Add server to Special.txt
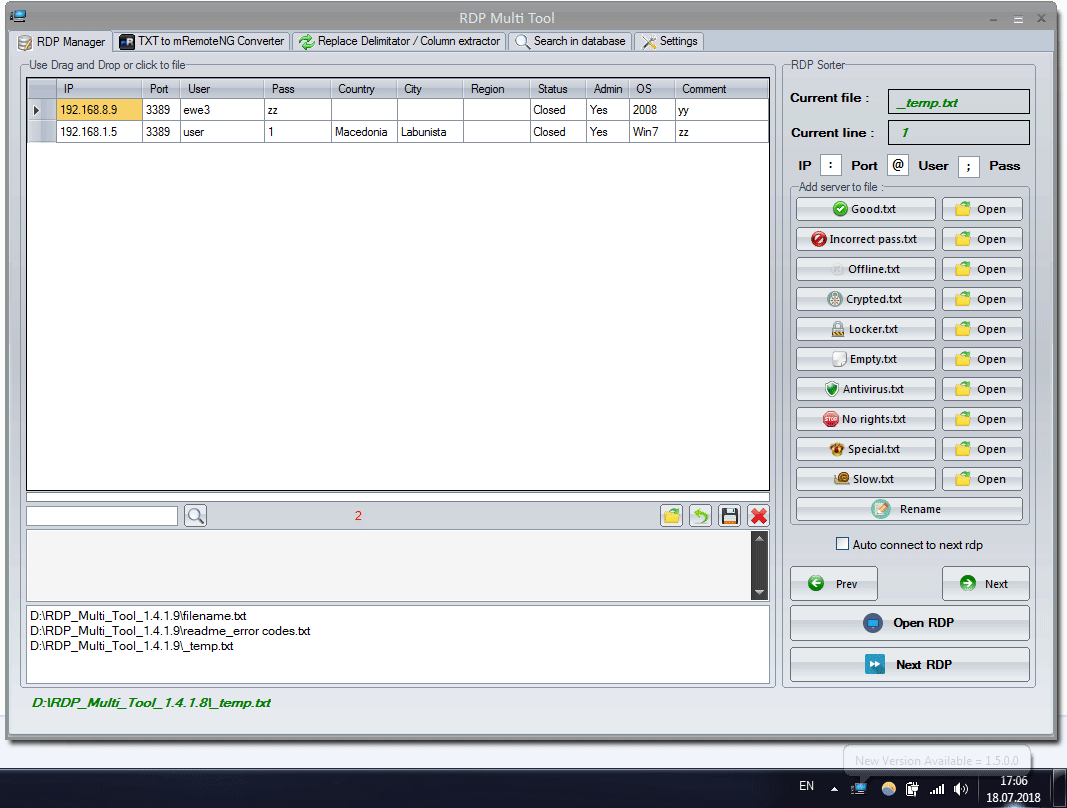Image resolution: width=1067 pixels, height=808 pixels. tap(866, 449)
